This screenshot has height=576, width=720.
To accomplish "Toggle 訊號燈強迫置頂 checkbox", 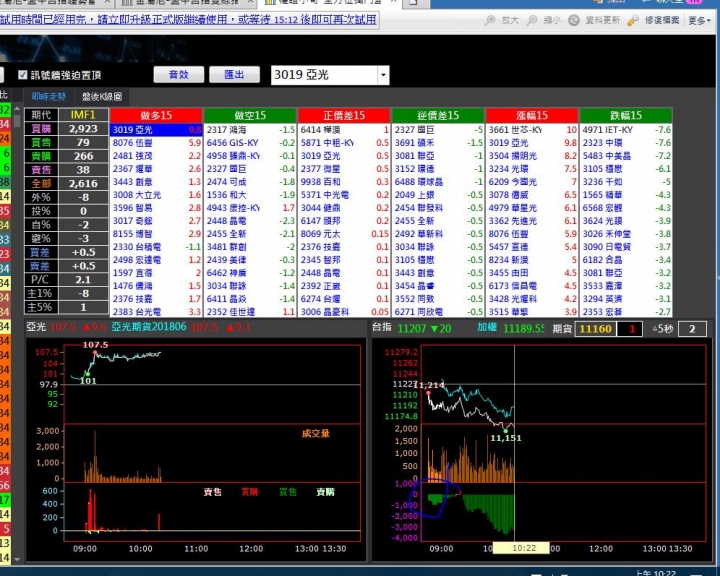I will (x=22, y=75).
